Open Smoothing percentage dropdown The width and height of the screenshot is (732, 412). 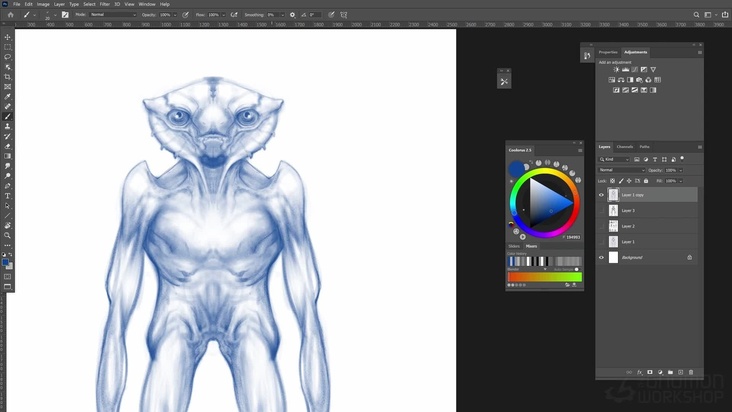tap(282, 15)
